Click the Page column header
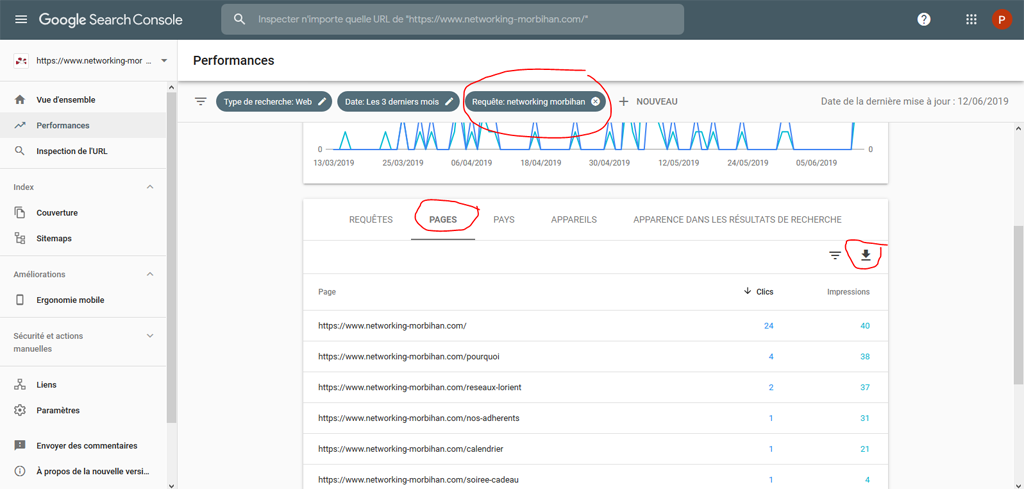Viewport: 1024px width, 489px height. coord(327,292)
